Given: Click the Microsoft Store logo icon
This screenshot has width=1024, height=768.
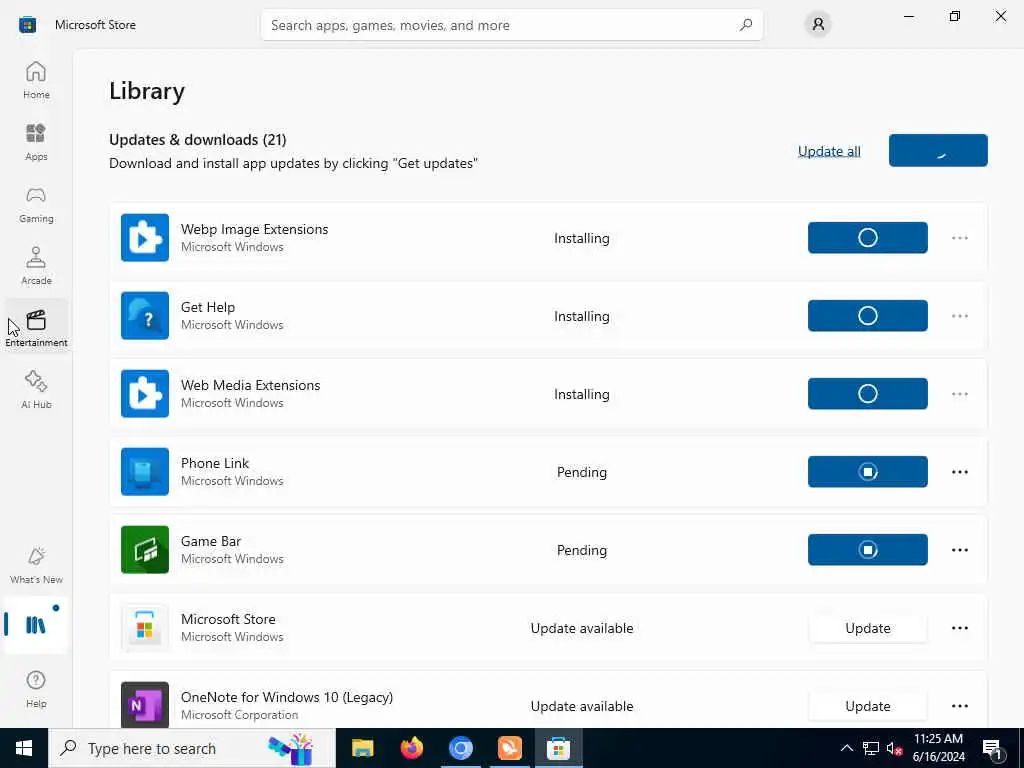Looking at the screenshot, I should (x=27, y=25).
